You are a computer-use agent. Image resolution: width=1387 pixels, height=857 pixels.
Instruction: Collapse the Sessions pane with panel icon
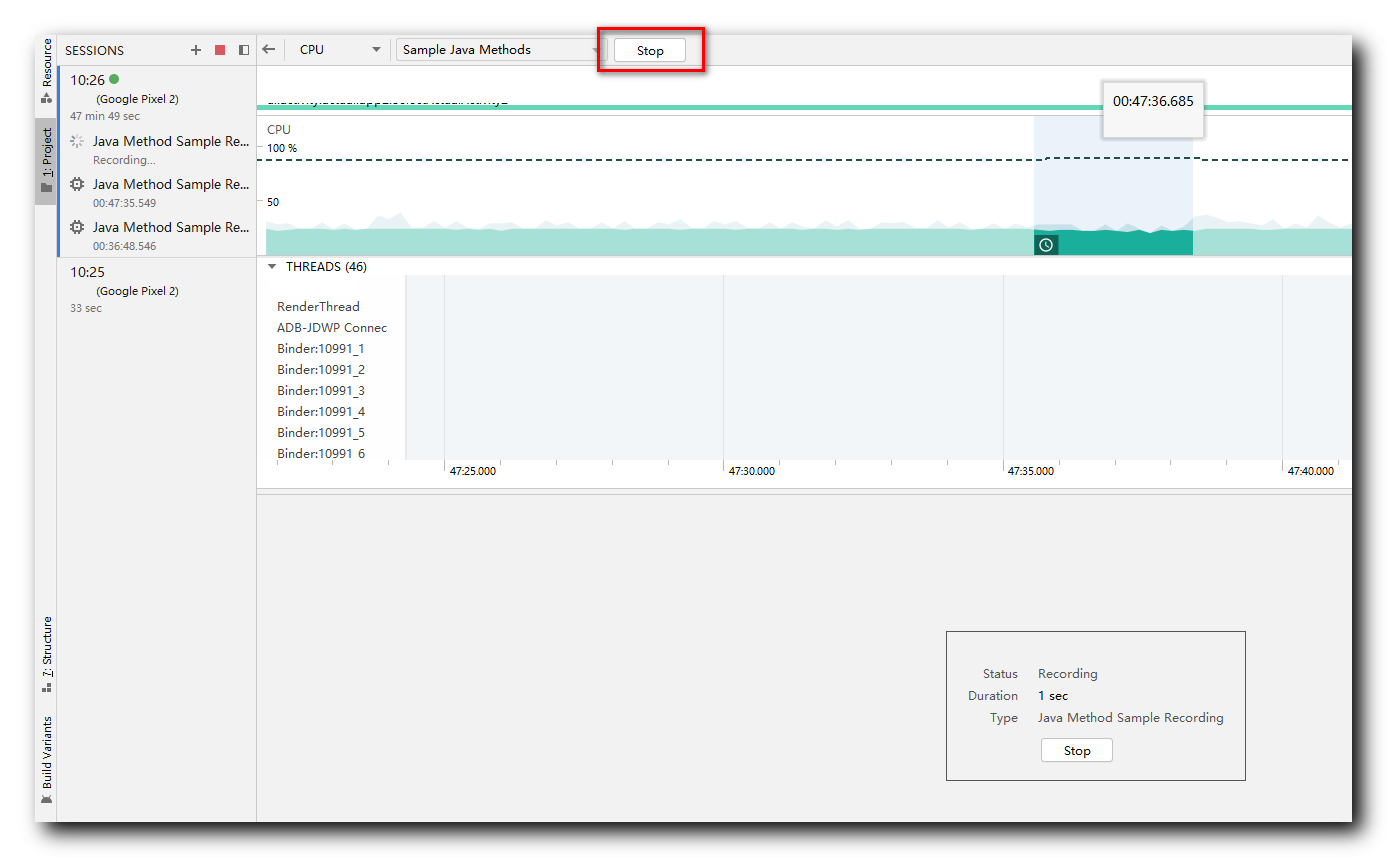(244, 50)
